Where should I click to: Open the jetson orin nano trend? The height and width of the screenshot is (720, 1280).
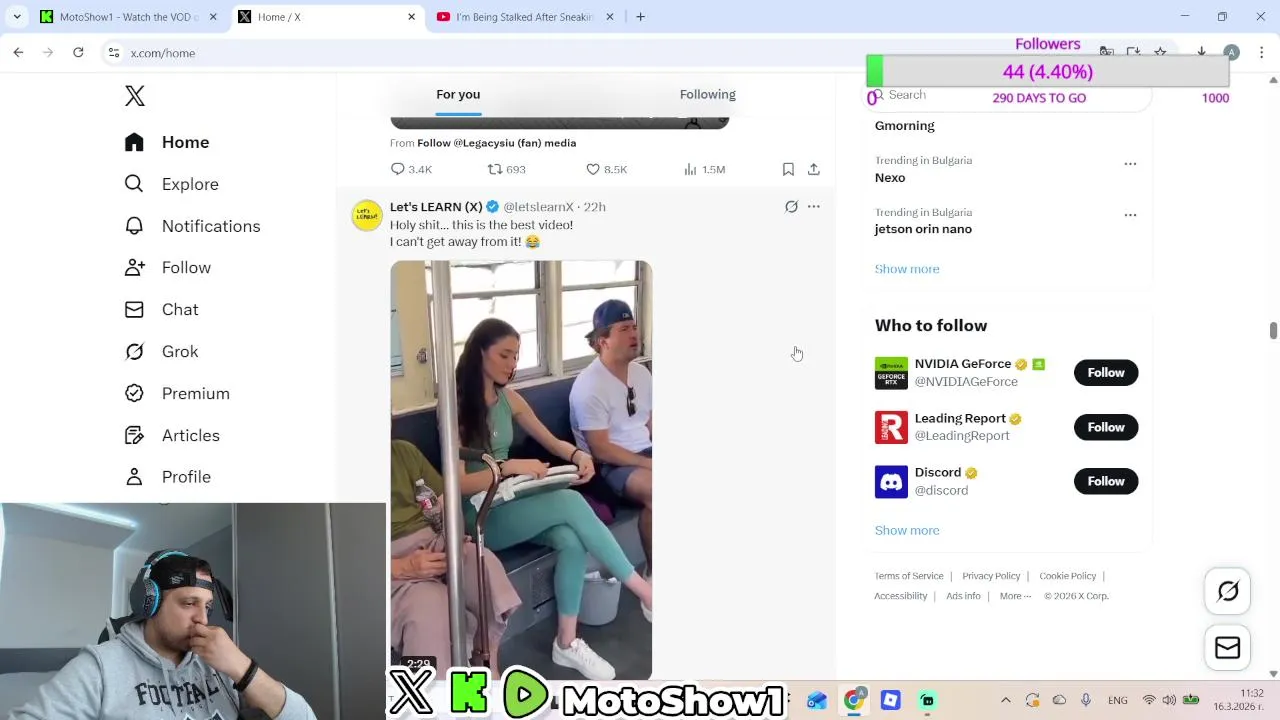(x=923, y=229)
